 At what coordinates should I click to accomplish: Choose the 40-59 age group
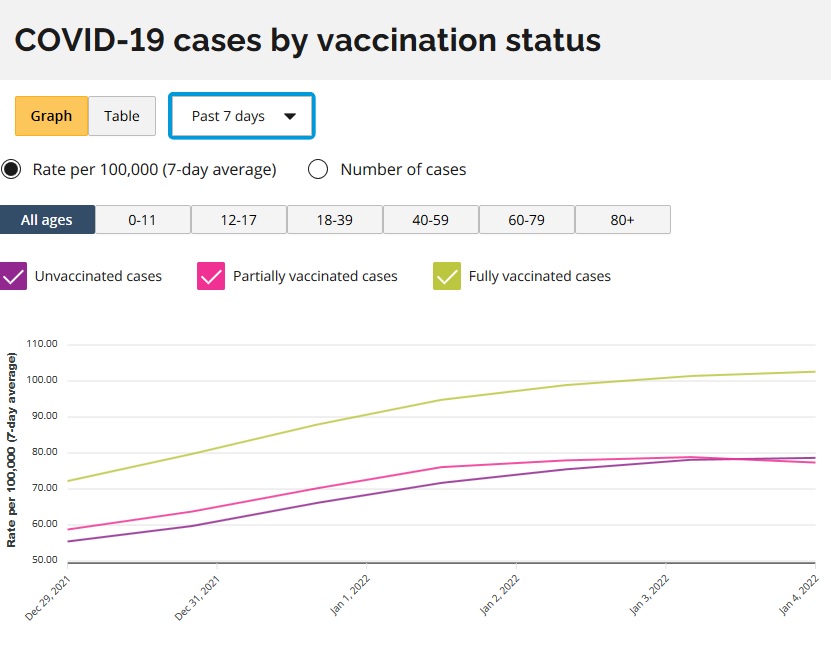[431, 220]
